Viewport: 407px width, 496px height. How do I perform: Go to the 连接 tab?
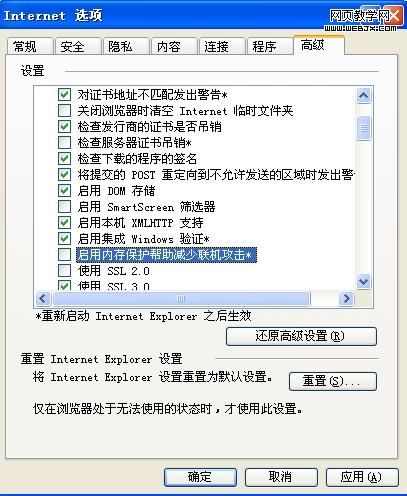221,46
